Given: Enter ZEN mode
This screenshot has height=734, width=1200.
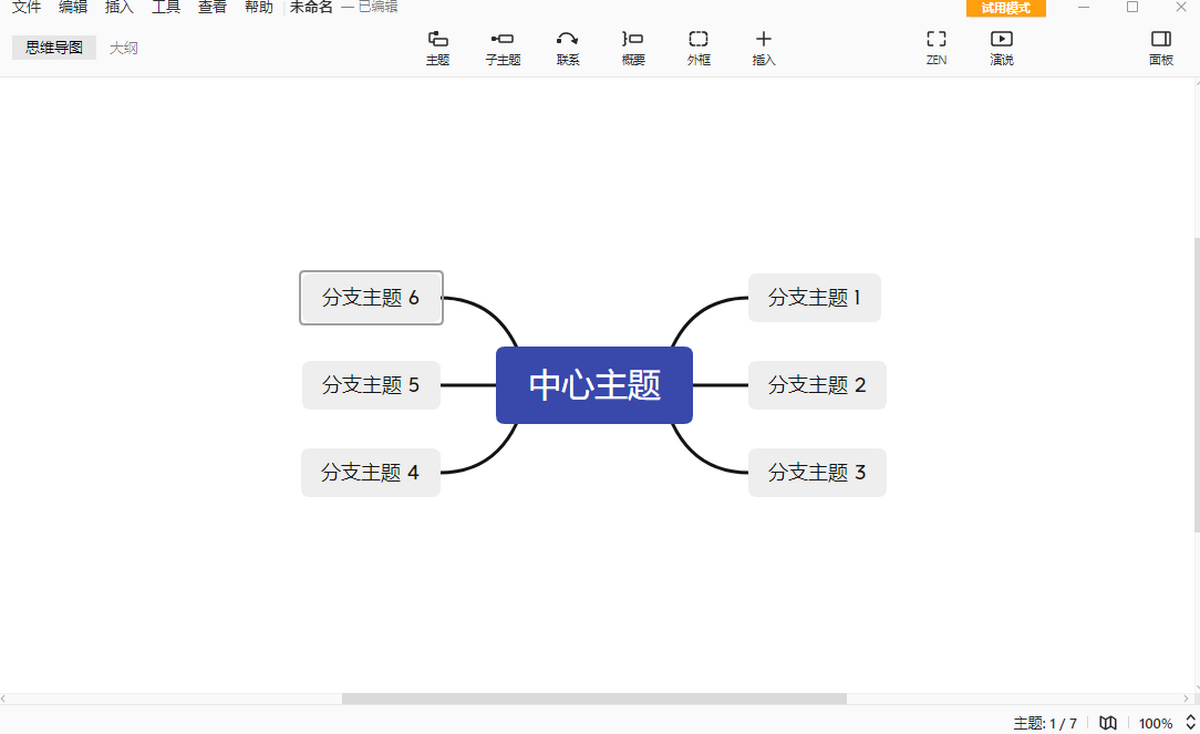Looking at the screenshot, I should (x=936, y=47).
